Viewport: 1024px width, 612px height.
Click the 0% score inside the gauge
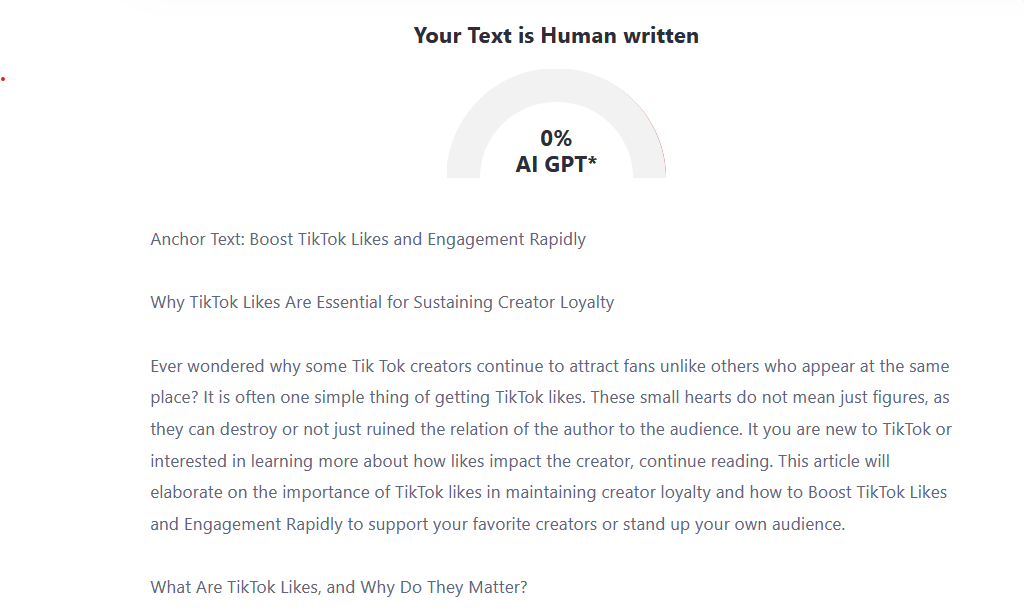tap(556, 139)
